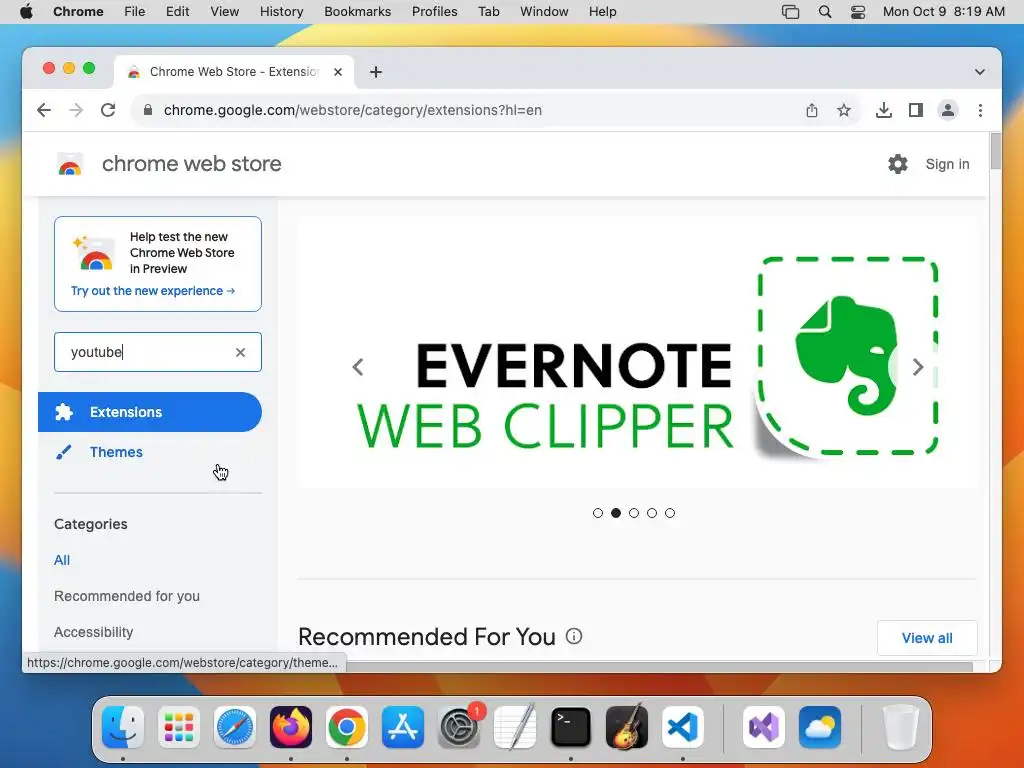
Task: Open the File menu
Action: pyautogui.click(x=135, y=12)
